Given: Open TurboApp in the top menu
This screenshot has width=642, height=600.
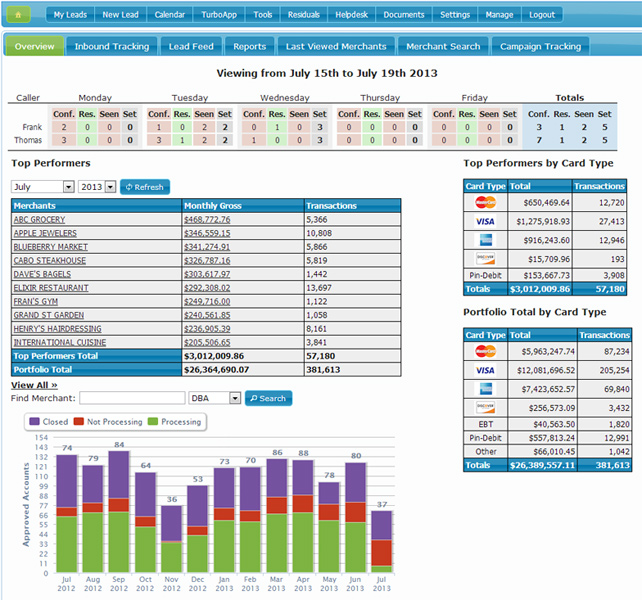Looking at the screenshot, I should [219, 15].
